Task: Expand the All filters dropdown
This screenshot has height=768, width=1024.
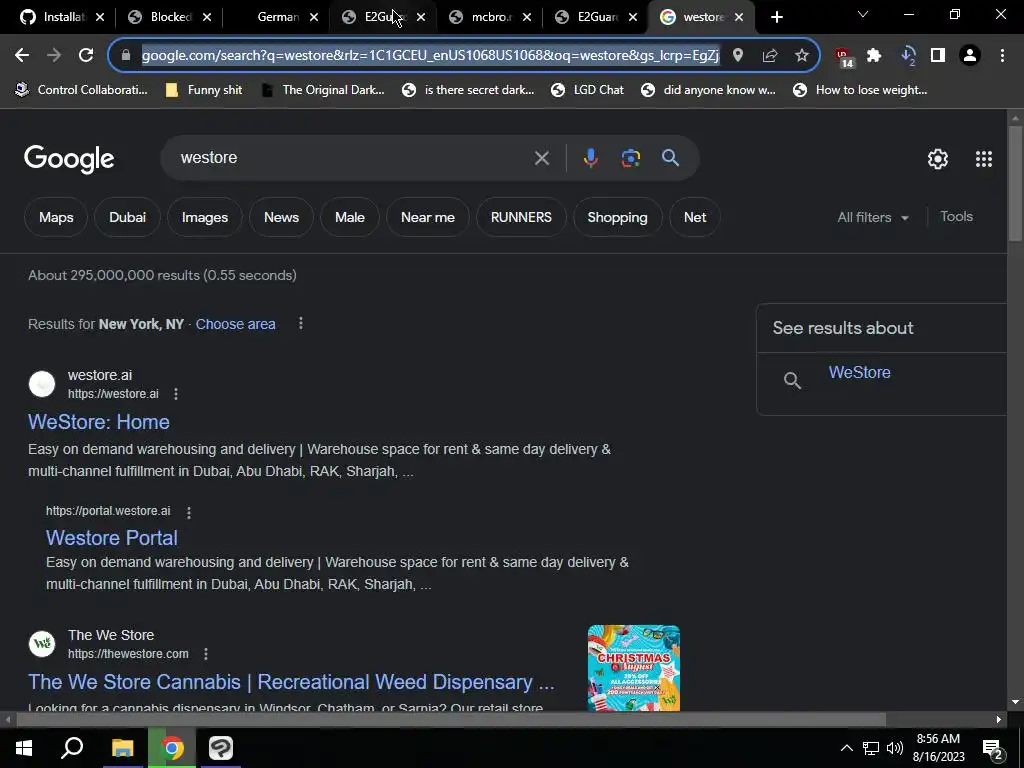Action: 873,217
